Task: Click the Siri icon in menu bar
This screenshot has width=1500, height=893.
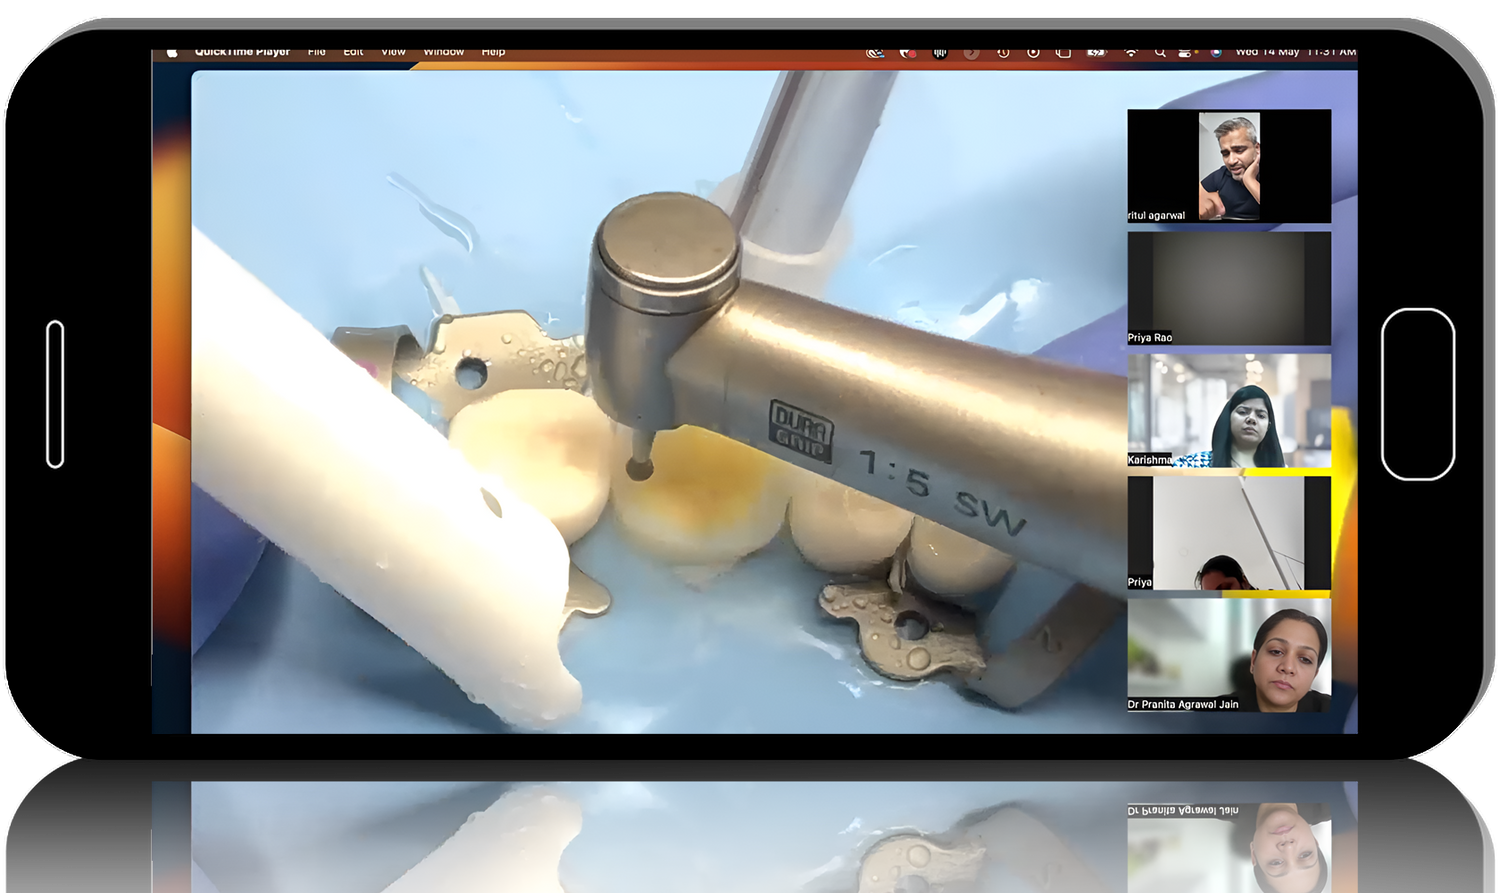Action: 1216,53
